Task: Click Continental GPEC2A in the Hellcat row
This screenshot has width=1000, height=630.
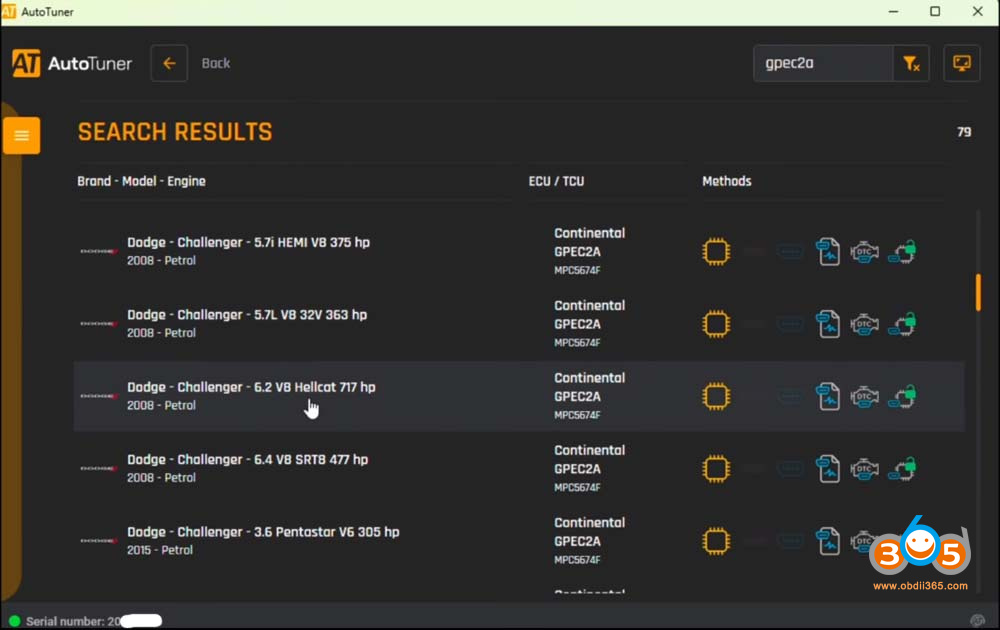Action: pyautogui.click(x=589, y=387)
